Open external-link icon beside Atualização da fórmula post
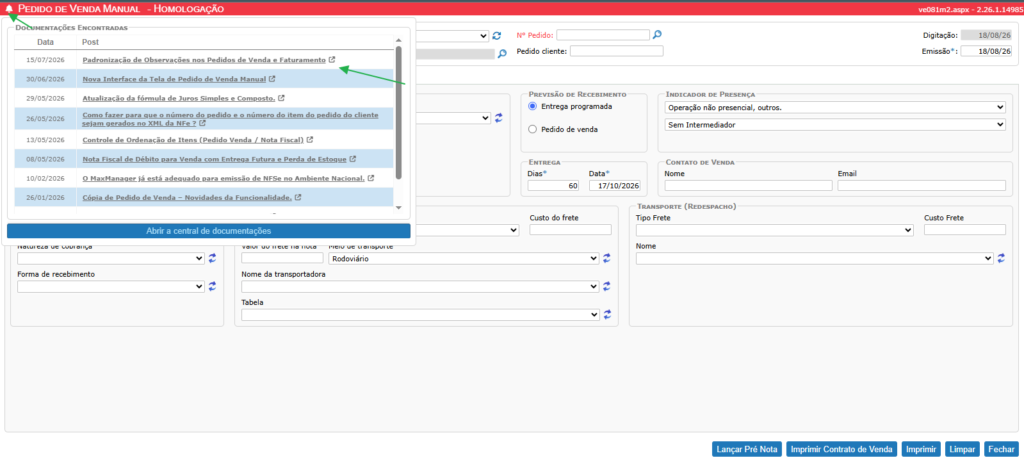The height and width of the screenshot is (474, 1024). pyautogui.click(x=281, y=98)
